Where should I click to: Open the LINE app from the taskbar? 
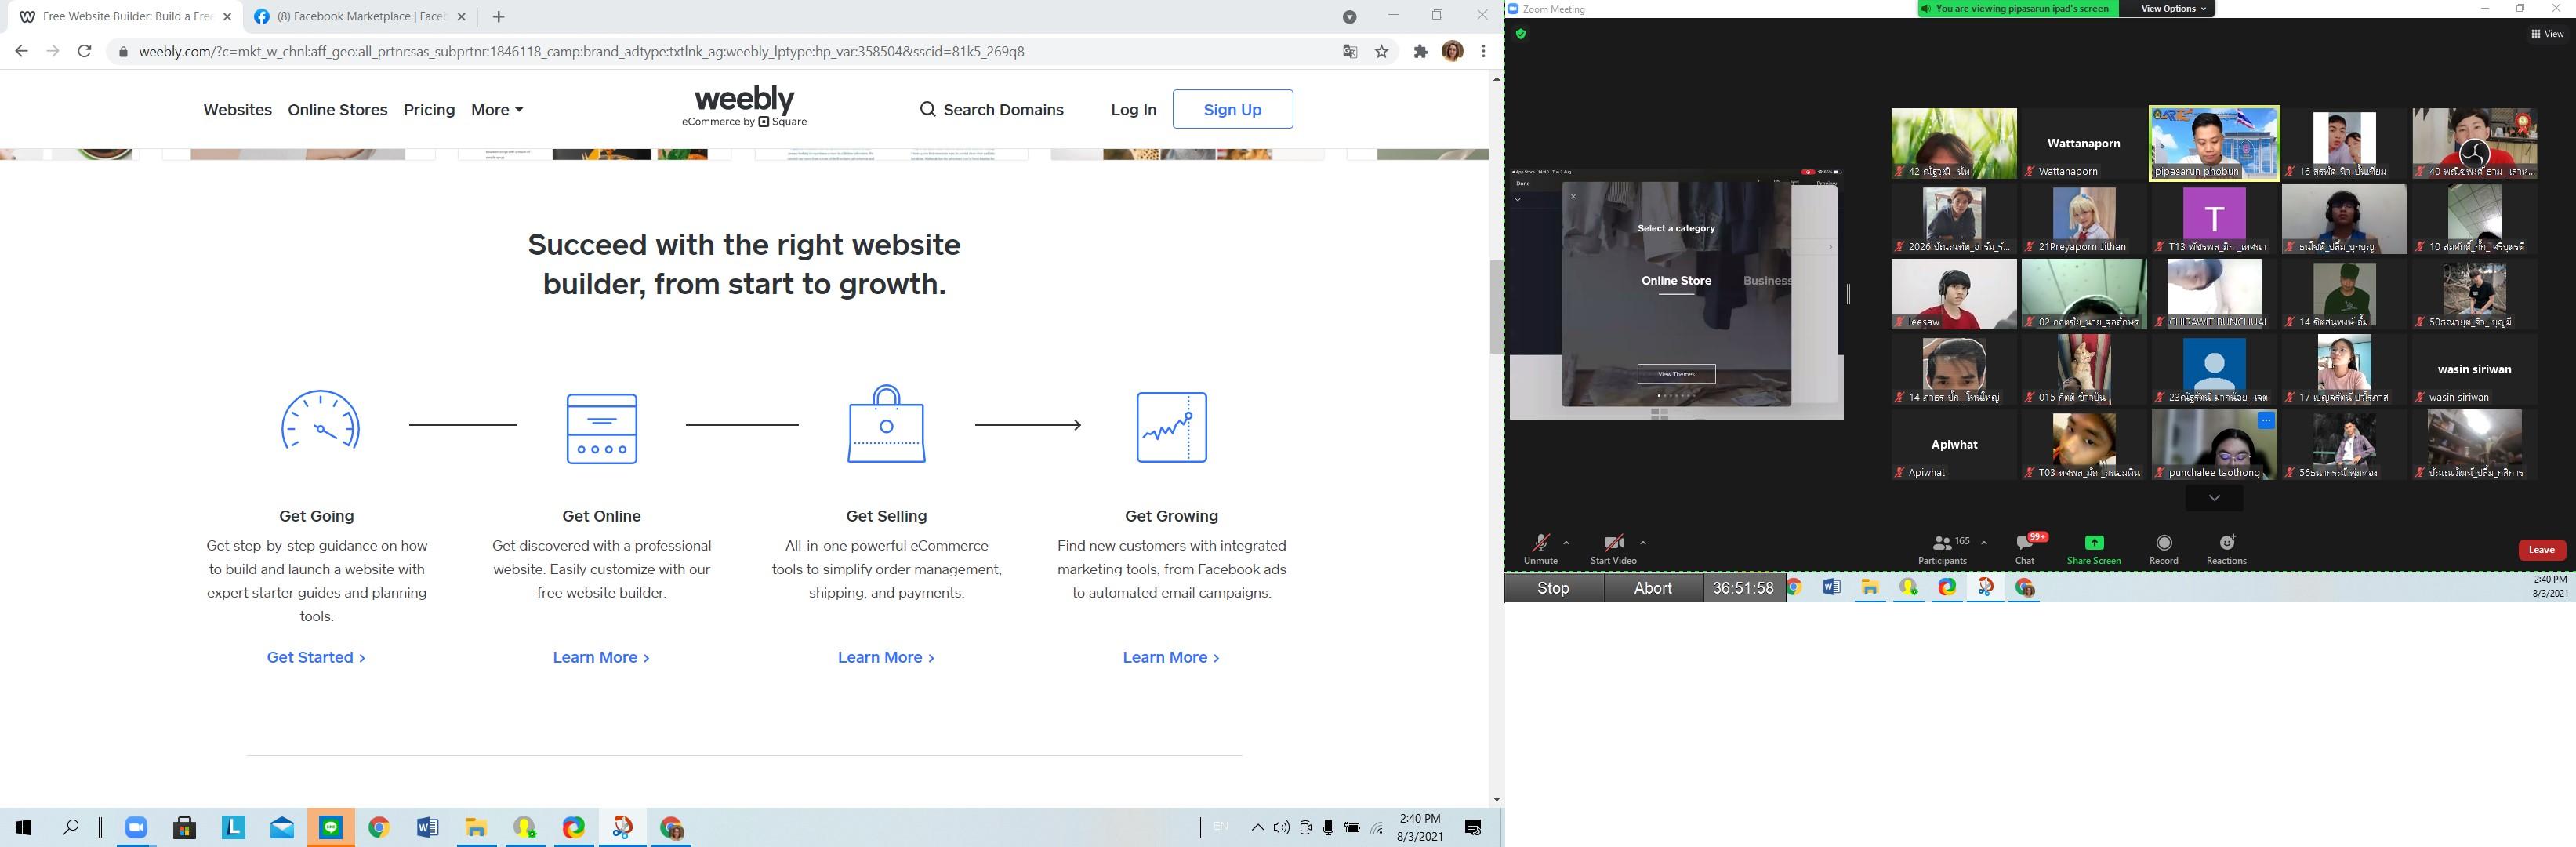click(x=331, y=827)
